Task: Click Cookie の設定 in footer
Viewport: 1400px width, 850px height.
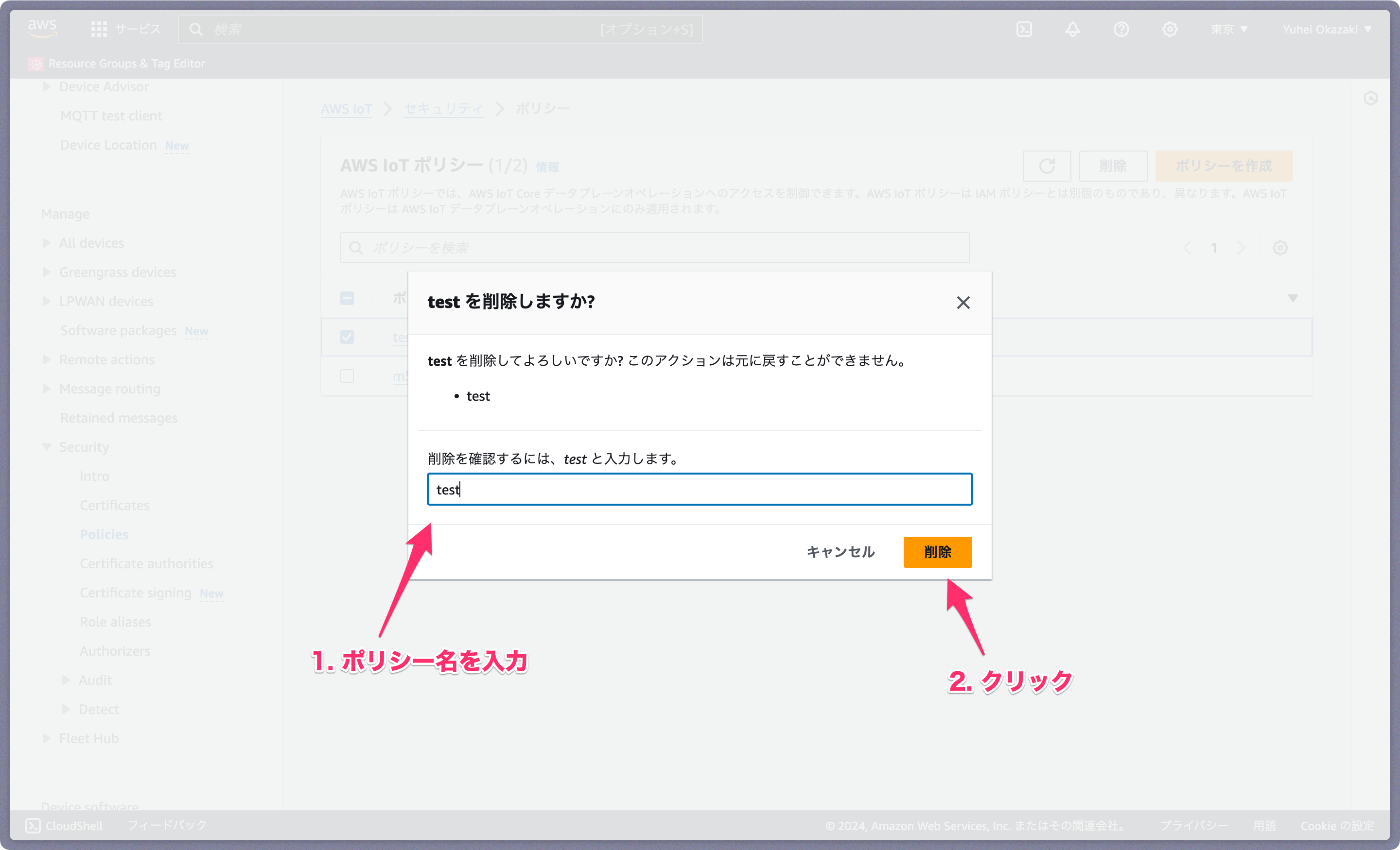Action: click(1338, 826)
